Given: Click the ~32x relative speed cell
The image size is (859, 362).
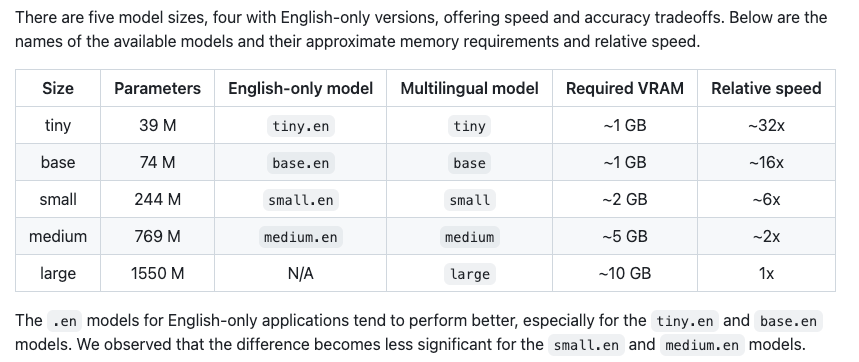Looking at the screenshot, I should (x=766, y=125).
